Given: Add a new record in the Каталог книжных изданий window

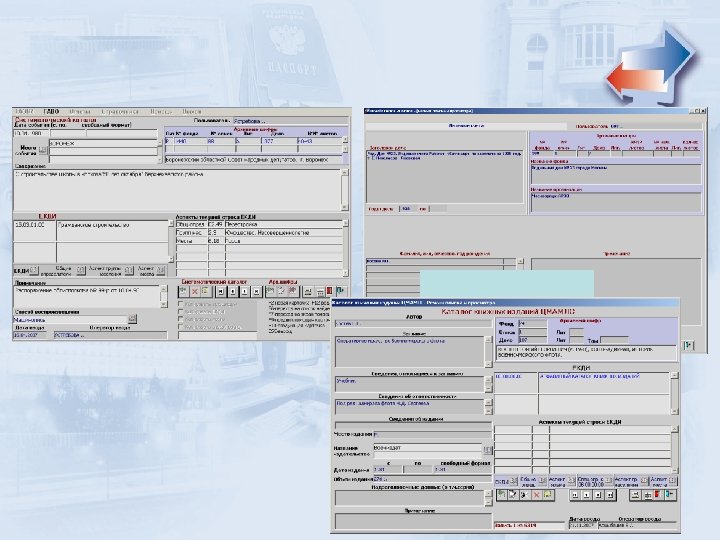Looking at the screenshot, I should [502, 495].
